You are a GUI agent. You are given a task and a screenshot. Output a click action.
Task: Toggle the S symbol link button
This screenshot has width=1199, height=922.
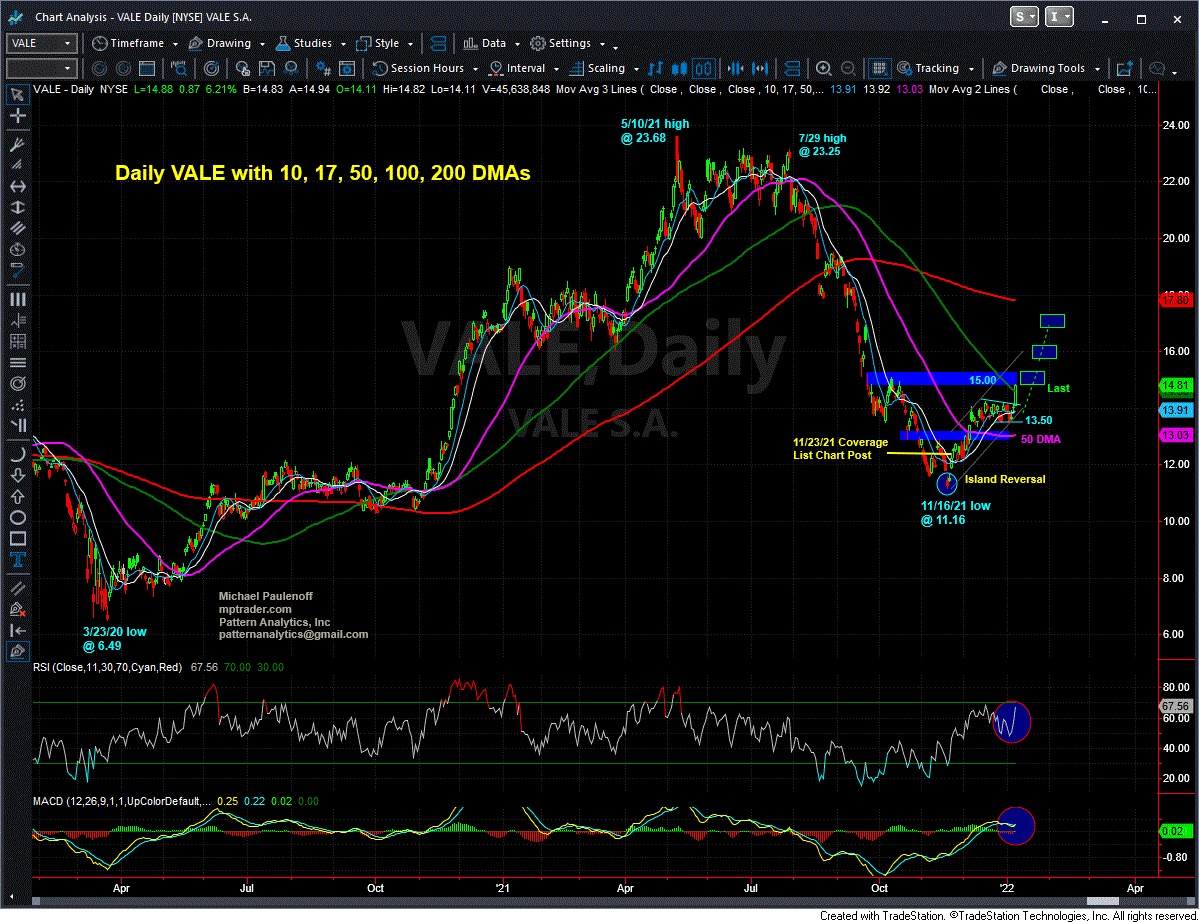coord(1024,17)
